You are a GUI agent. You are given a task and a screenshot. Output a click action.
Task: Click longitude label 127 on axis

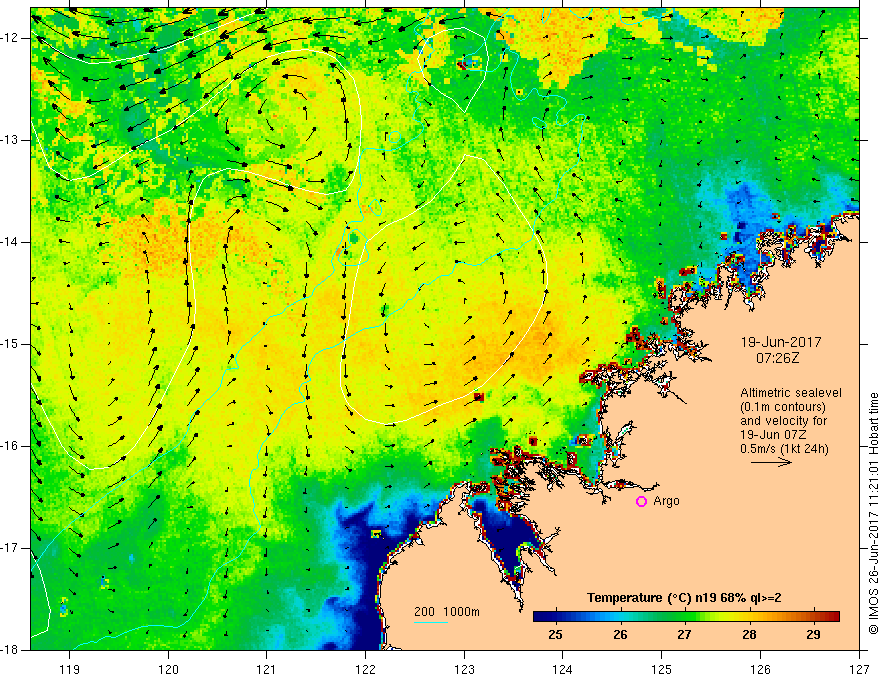click(859, 669)
